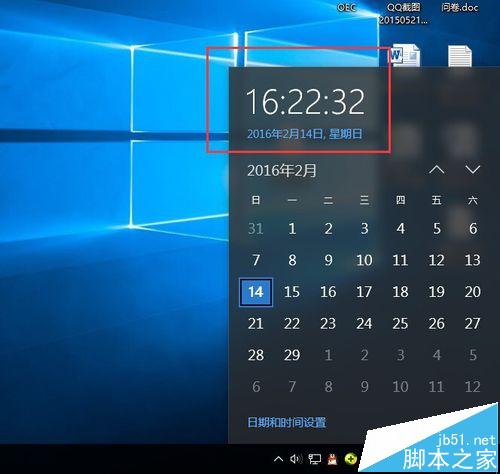
Task: Select day 17 in calendar
Action: (364, 292)
